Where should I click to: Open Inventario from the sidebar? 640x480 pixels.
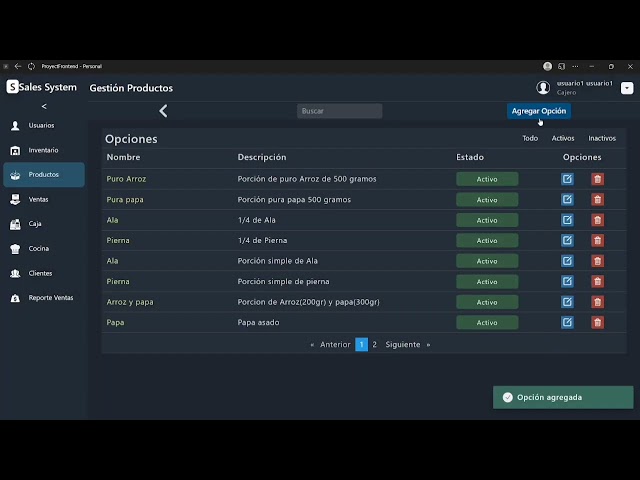click(x=44, y=150)
